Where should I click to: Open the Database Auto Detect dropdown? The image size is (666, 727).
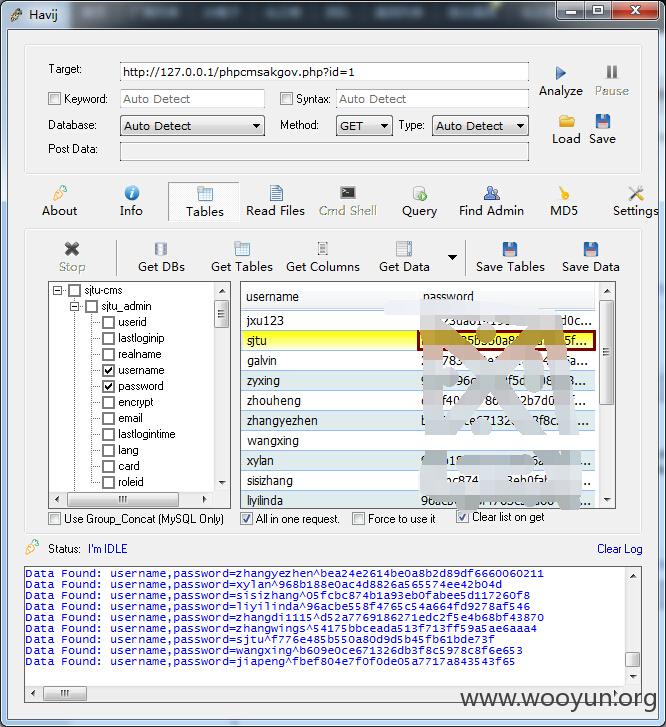pyautogui.click(x=192, y=126)
